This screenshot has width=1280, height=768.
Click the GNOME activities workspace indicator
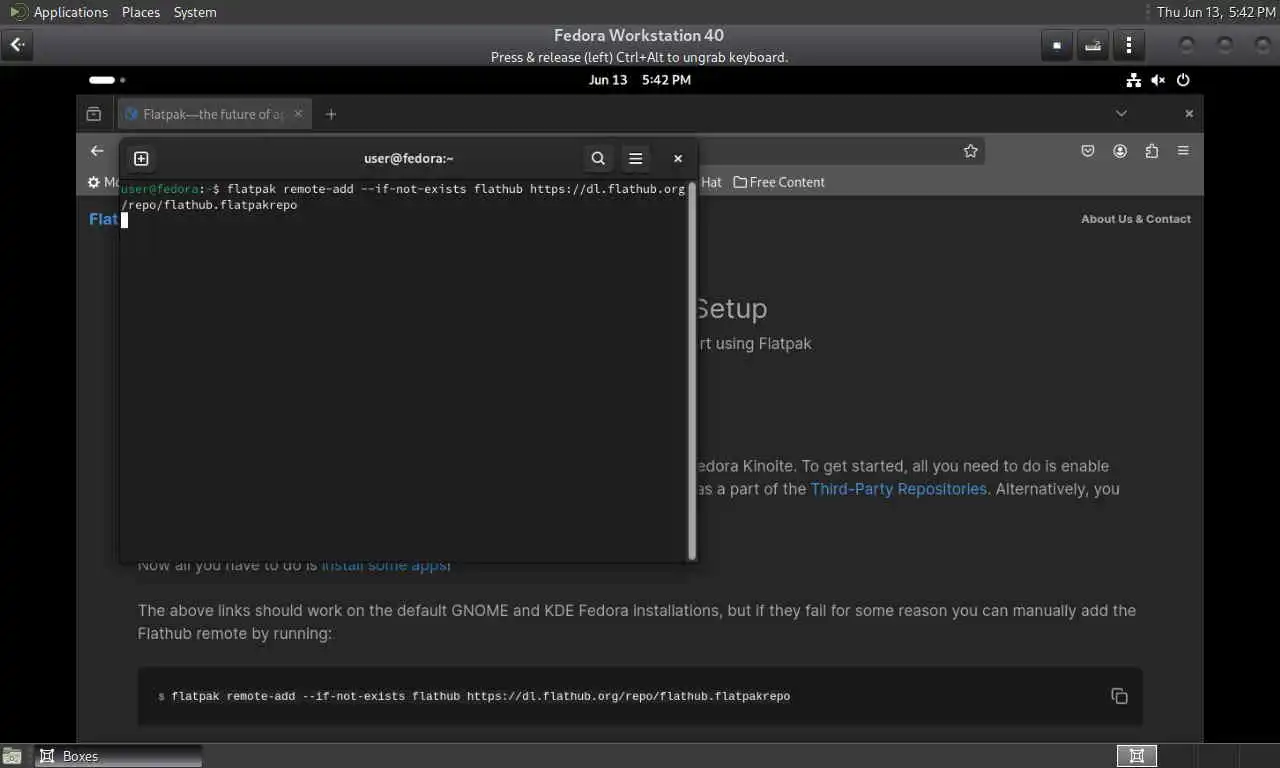[x=107, y=80]
